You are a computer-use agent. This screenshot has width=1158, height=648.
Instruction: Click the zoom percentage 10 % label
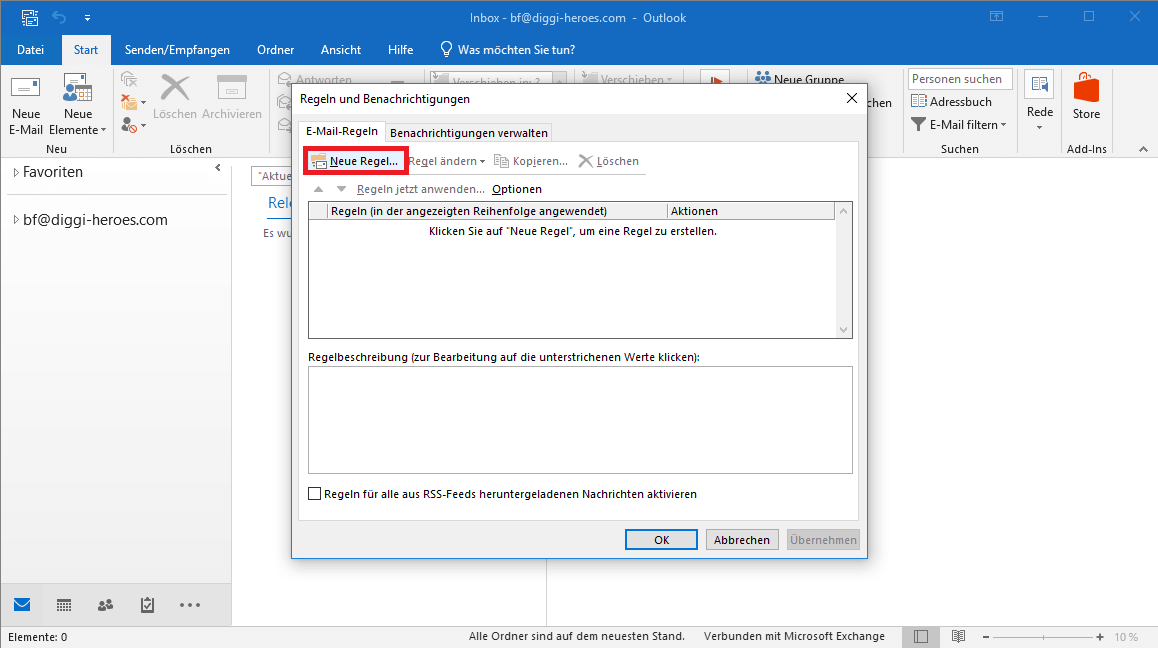pyautogui.click(x=1126, y=637)
